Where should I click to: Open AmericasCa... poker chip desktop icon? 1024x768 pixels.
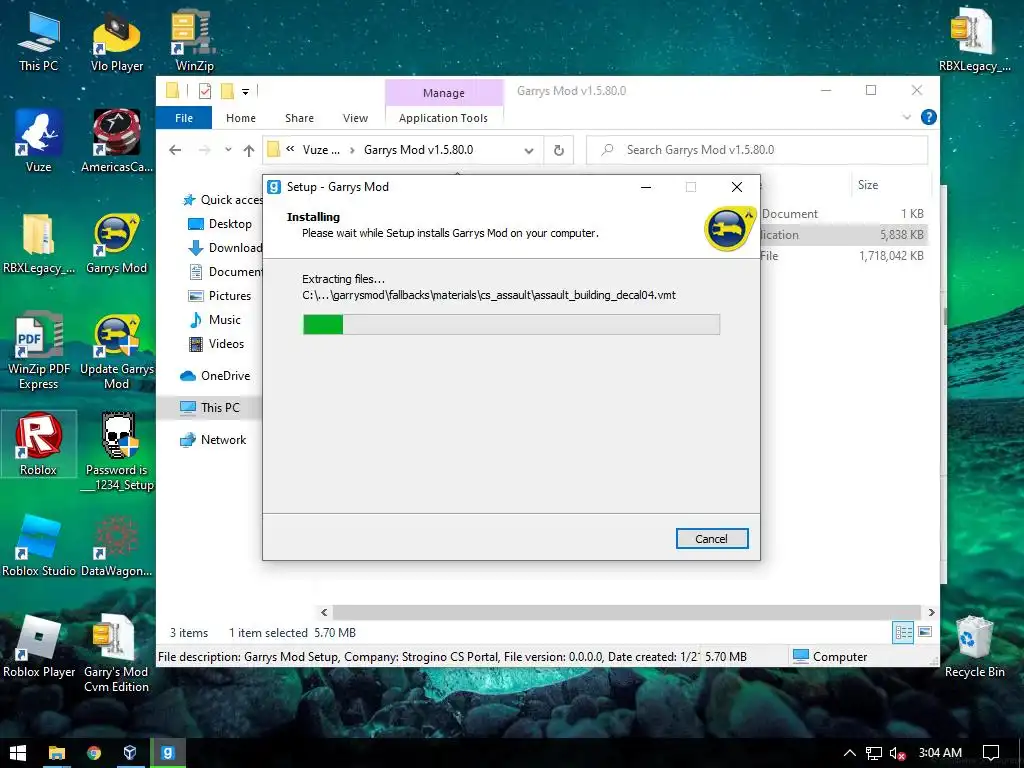point(117,141)
